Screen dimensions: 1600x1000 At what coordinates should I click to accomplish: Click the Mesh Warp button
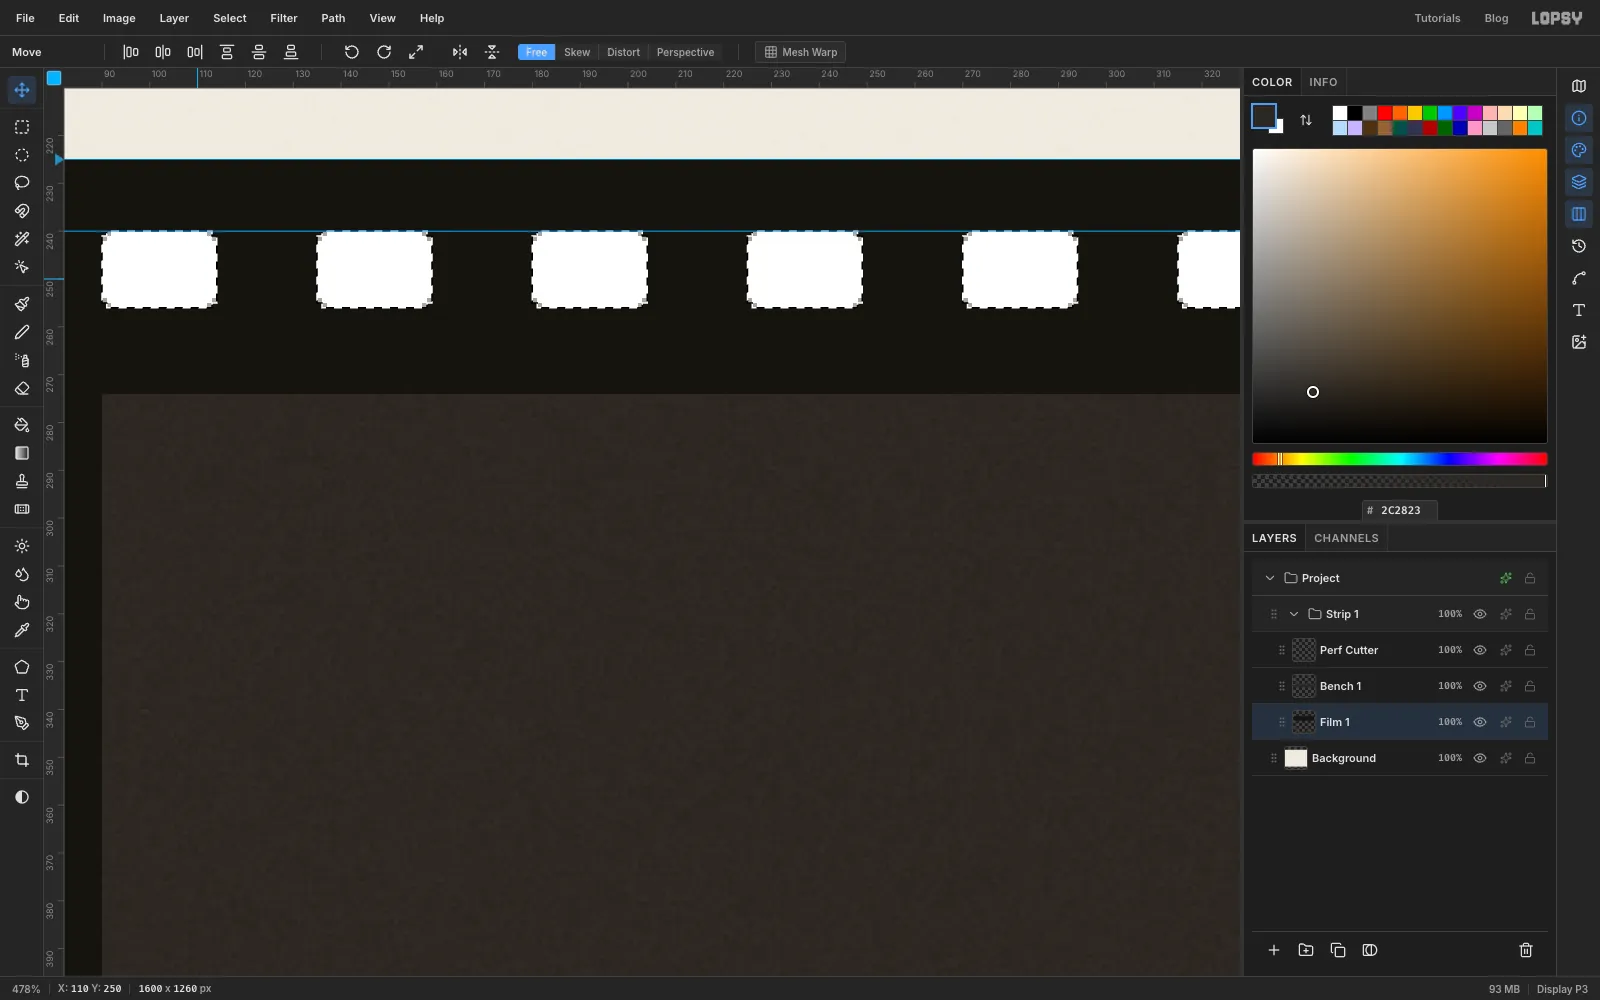click(800, 52)
